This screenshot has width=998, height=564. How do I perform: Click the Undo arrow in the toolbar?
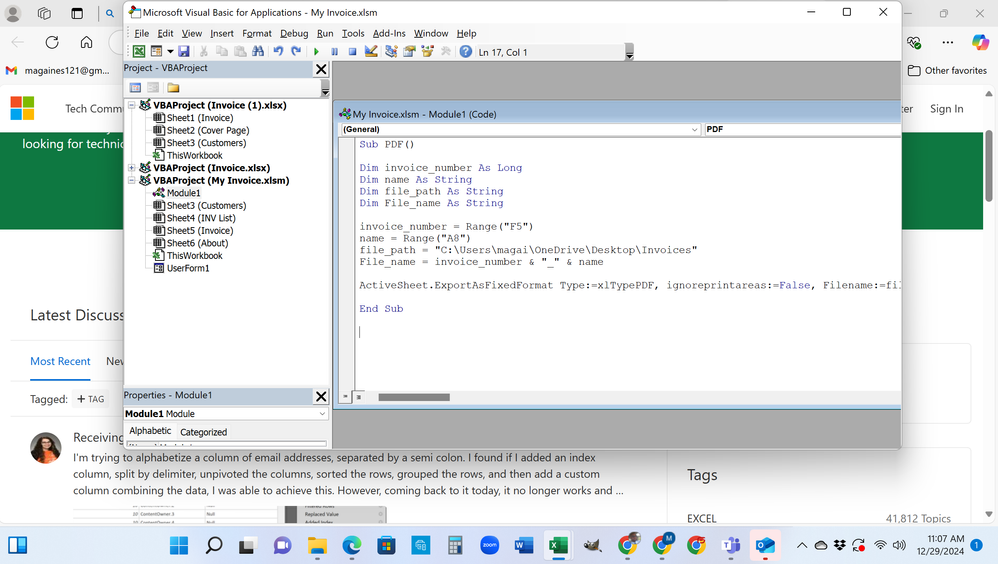(x=278, y=52)
